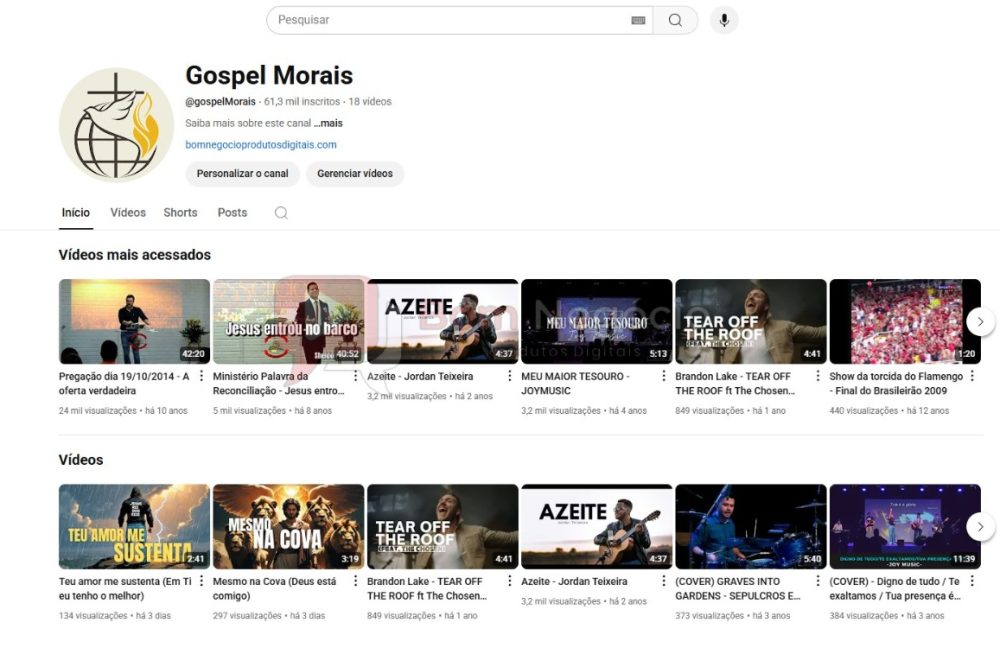Click the @gospelMorais handle text

(221, 101)
